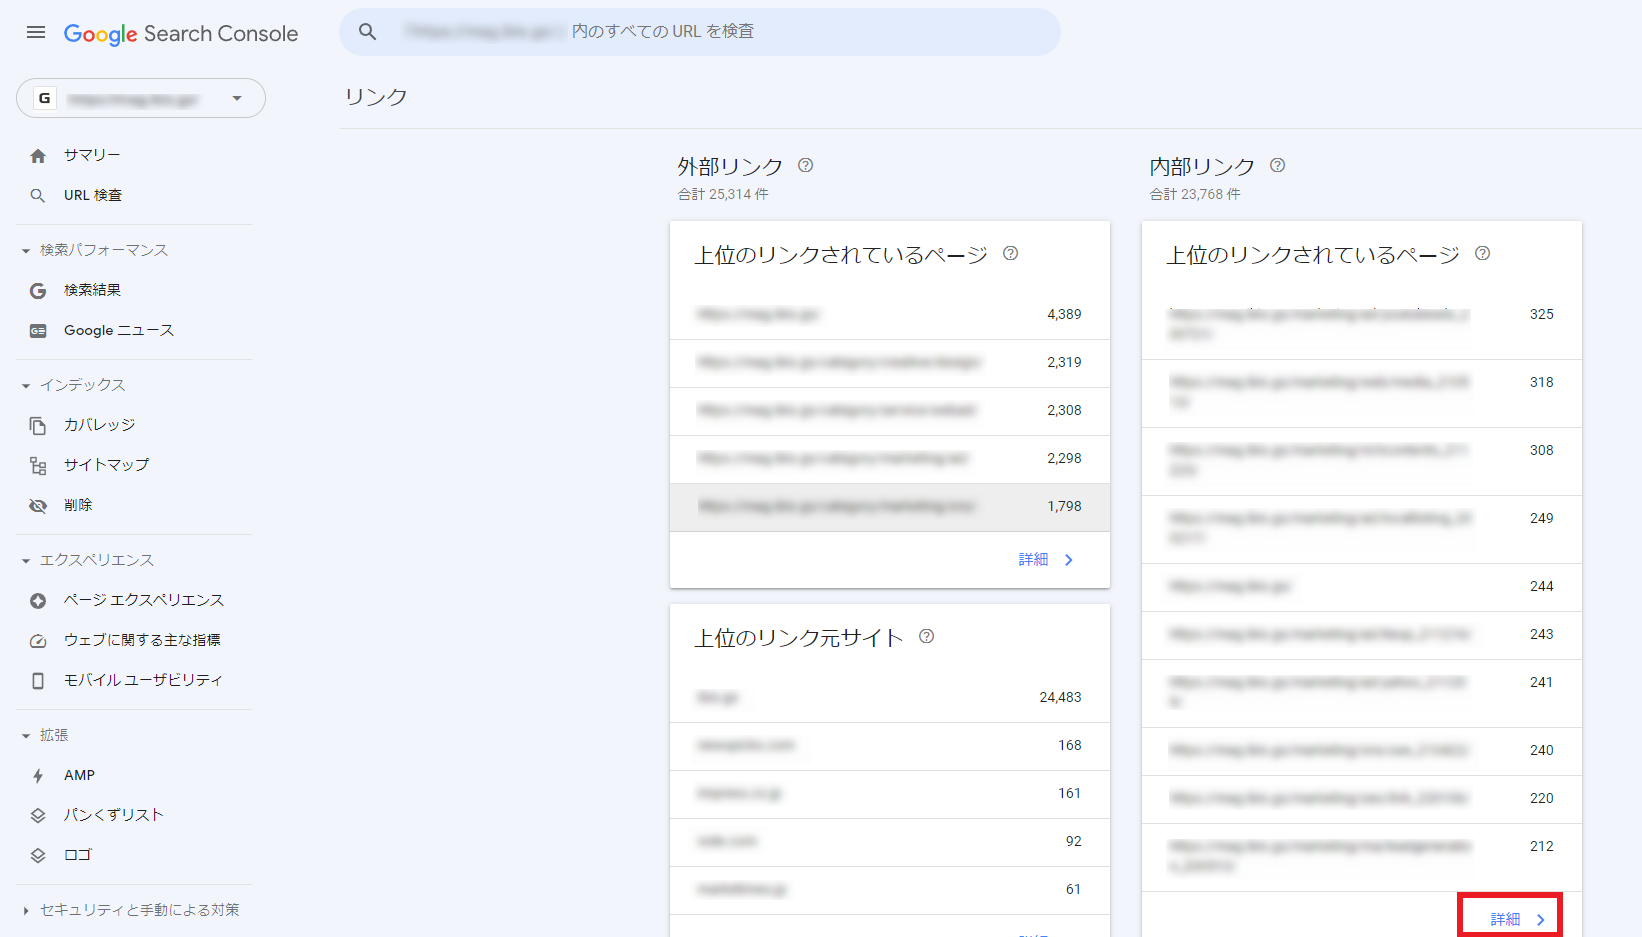Select the internal page row with 325 links
1642x937 pixels.
pos(1362,325)
